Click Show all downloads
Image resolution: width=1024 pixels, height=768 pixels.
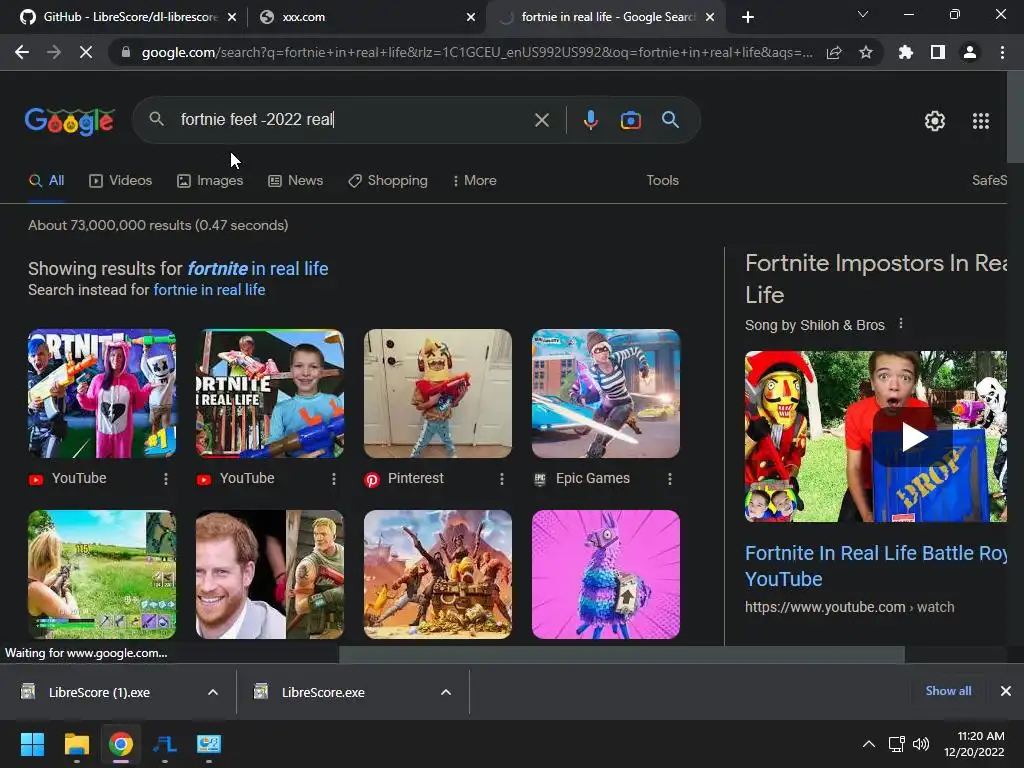click(x=948, y=691)
